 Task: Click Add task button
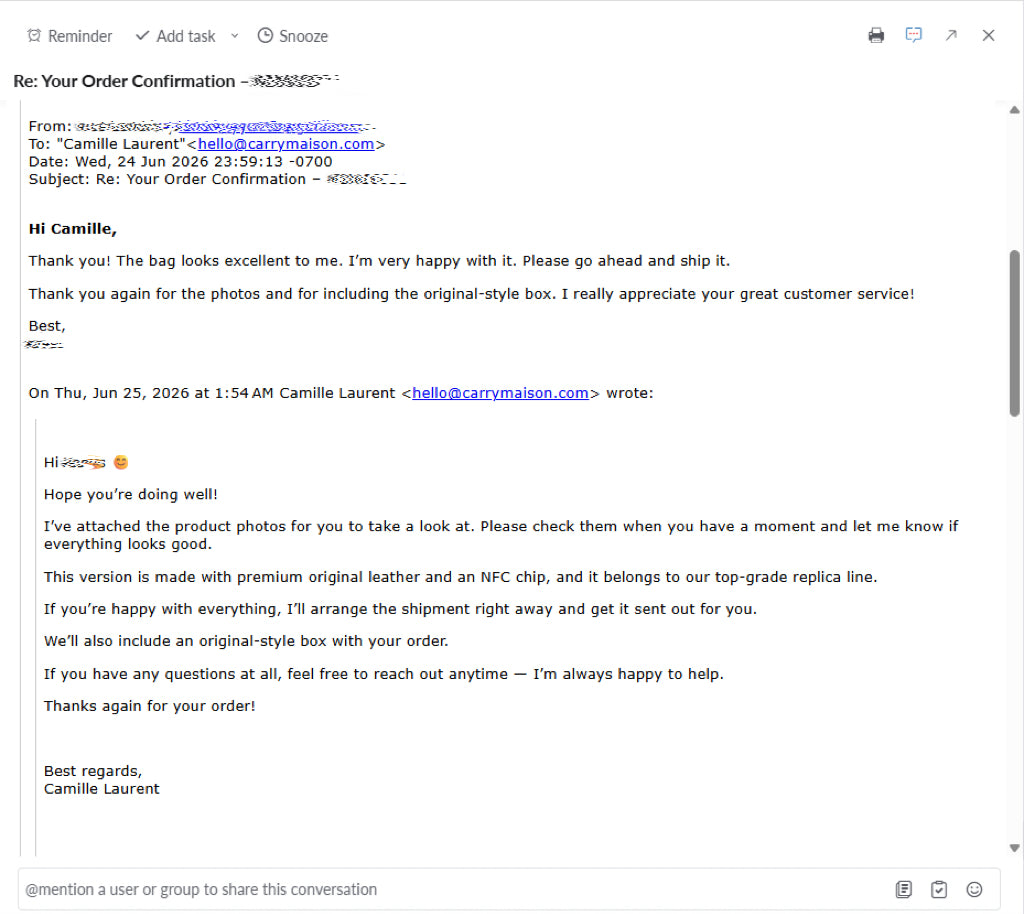(x=175, y=36)
